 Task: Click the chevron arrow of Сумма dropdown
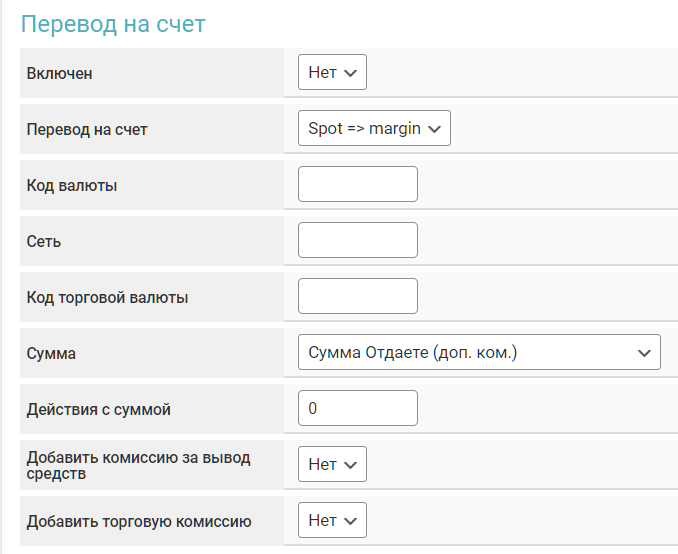point(643,352)
